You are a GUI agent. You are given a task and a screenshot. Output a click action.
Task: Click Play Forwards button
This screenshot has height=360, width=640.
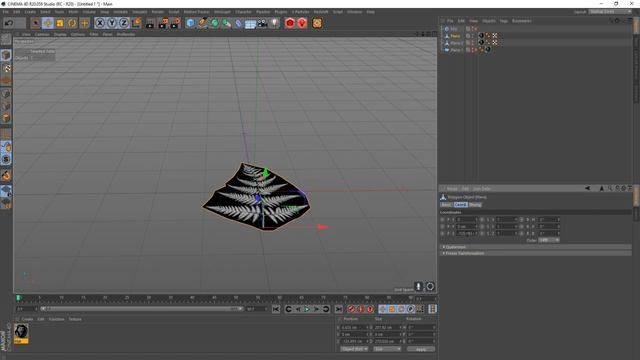click(307, 309)
